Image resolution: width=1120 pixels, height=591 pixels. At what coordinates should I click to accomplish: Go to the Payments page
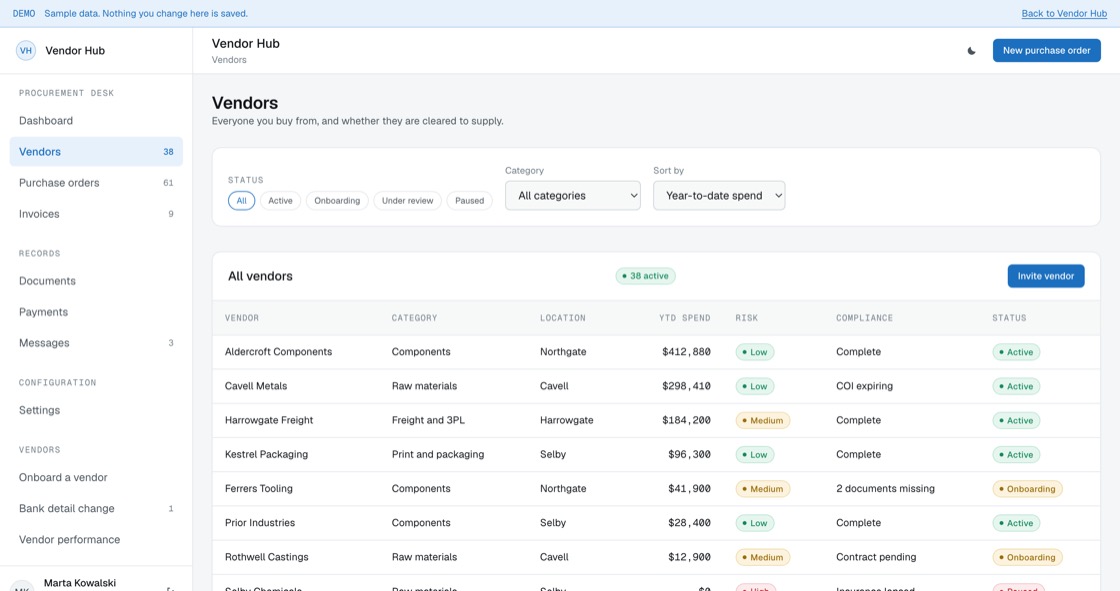(x=96, y=312)
